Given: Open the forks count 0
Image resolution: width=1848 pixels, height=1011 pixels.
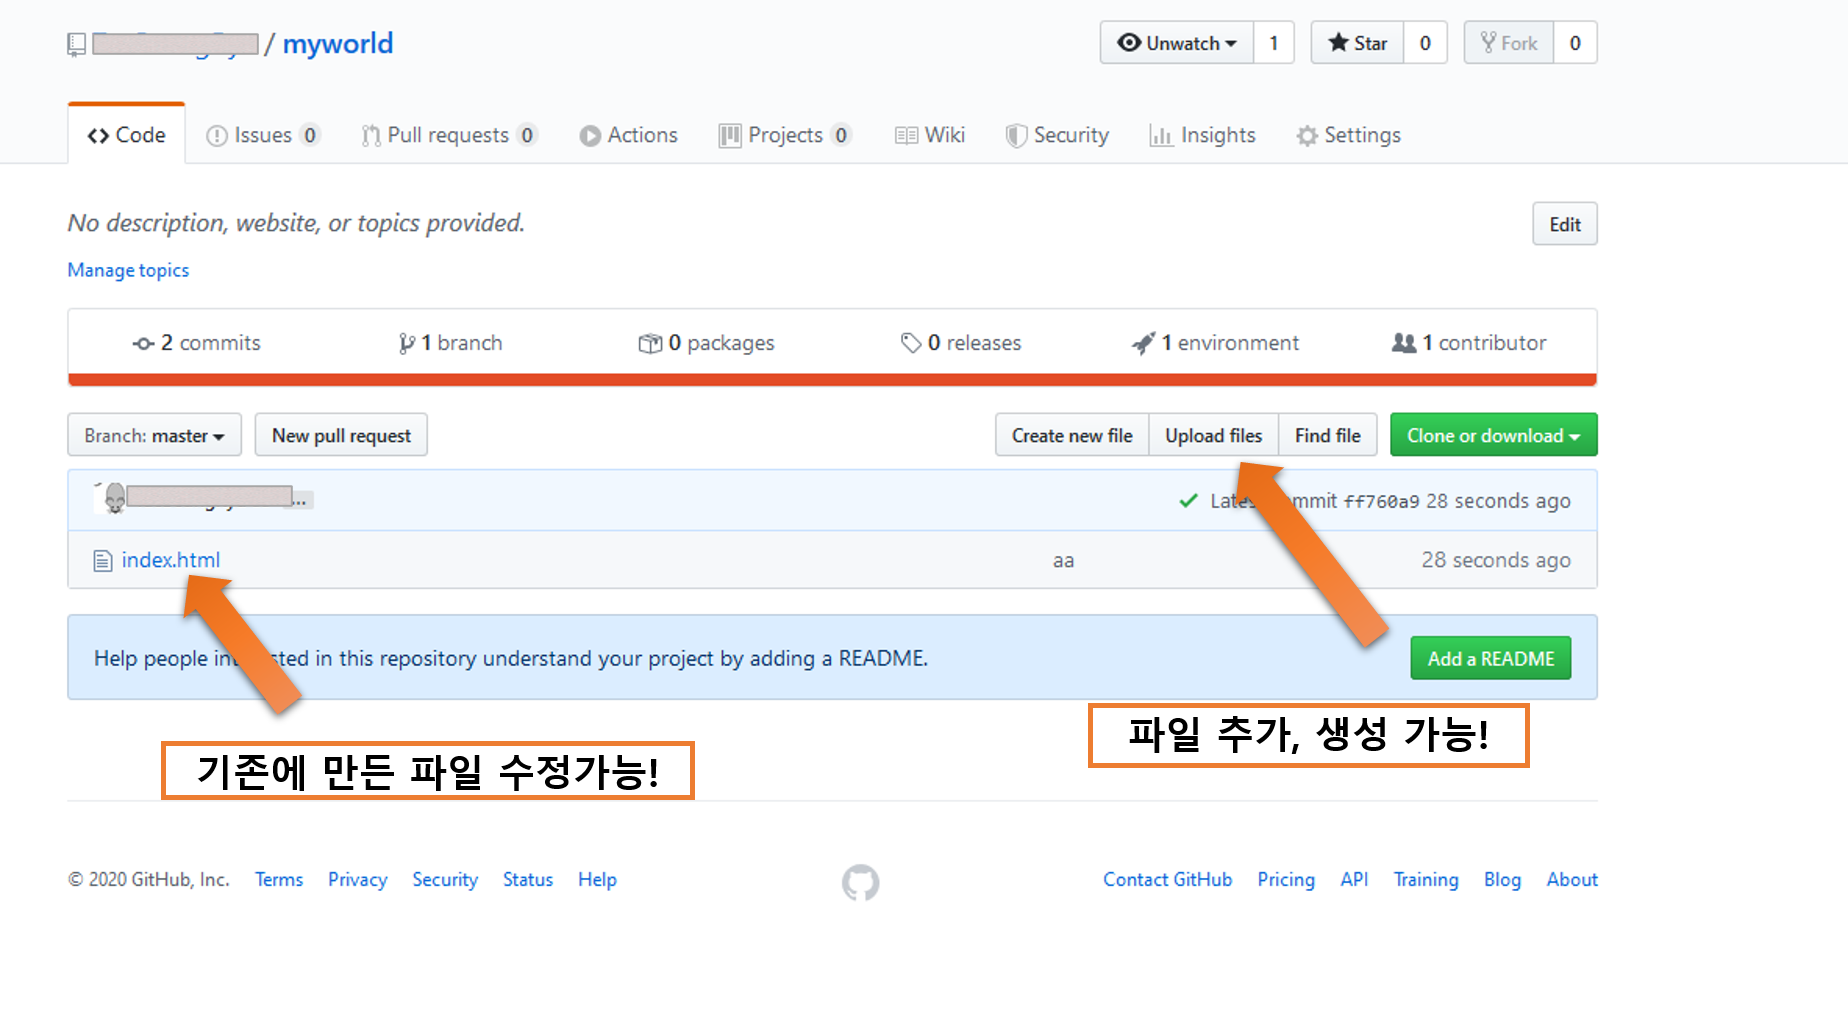Looking at the screenshot, I should click(x=1575, y=43).
